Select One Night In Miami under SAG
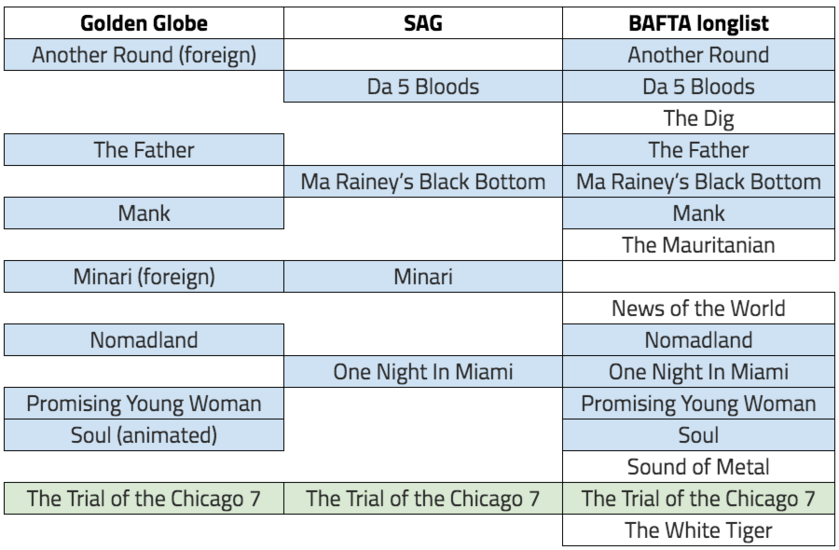 pos(422,372)
